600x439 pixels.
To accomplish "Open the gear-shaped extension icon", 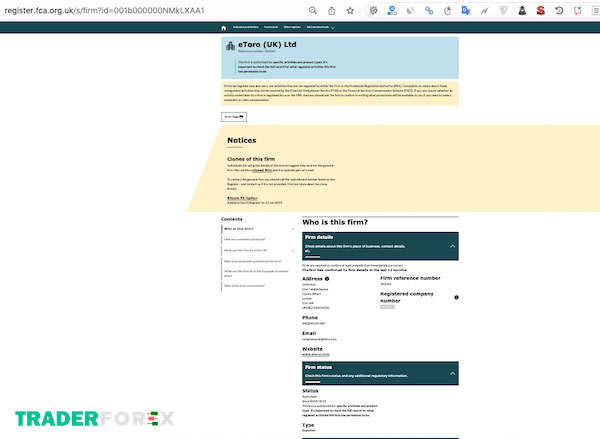I will pyautogui.click(x=373, y=11).
